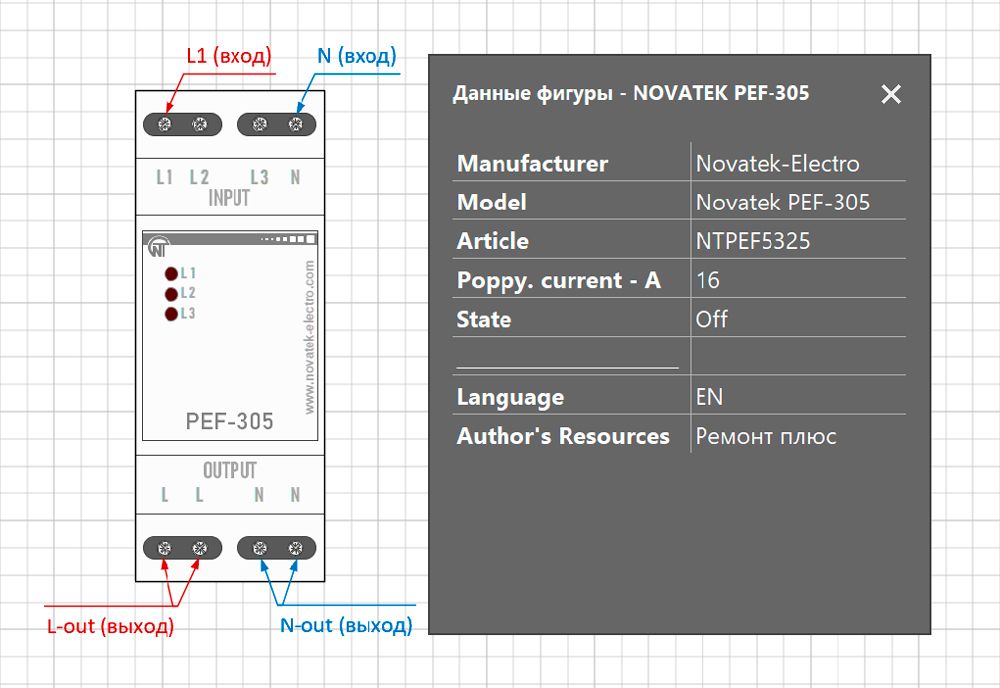
Task: Click the L1 red LED indicator
Action: coord(171,274)
